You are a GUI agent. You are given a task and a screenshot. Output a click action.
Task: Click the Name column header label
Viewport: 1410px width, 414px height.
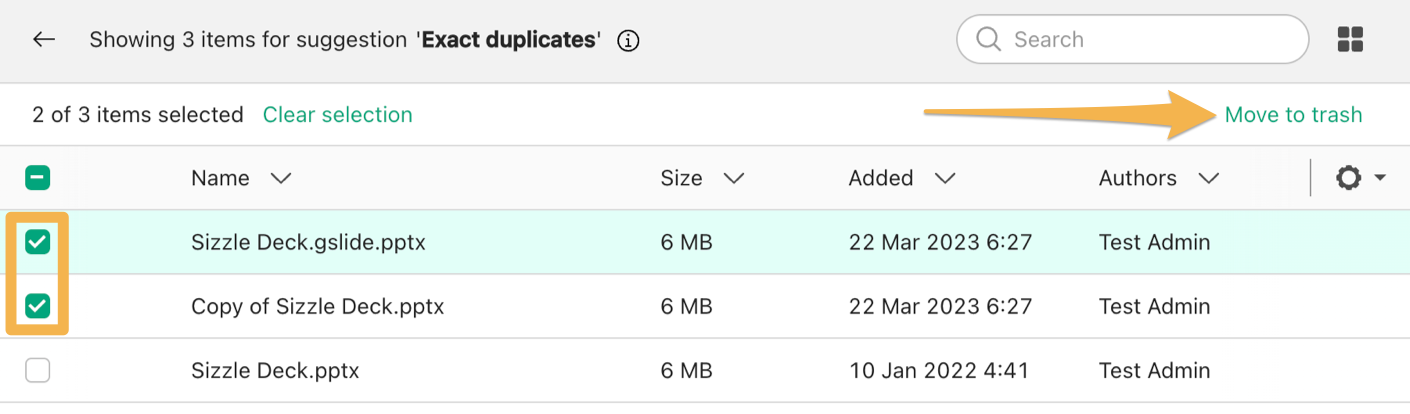[x=220, y=178]
